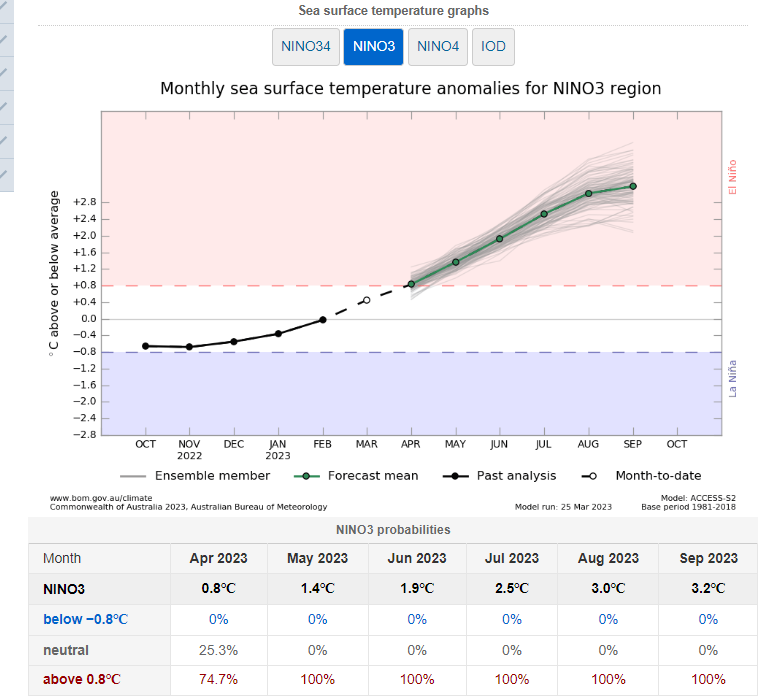The width and height of the screenshot is (768, 697).
Task: Click the Jun 2023 column header
Action: coord(417,558)
